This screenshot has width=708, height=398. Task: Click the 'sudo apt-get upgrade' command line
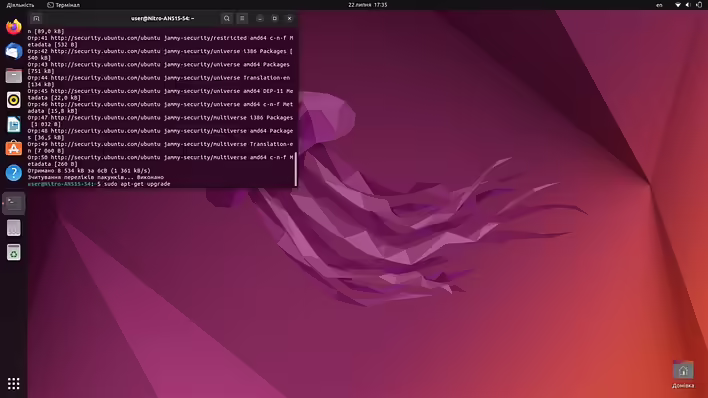(x=137, y=184)
